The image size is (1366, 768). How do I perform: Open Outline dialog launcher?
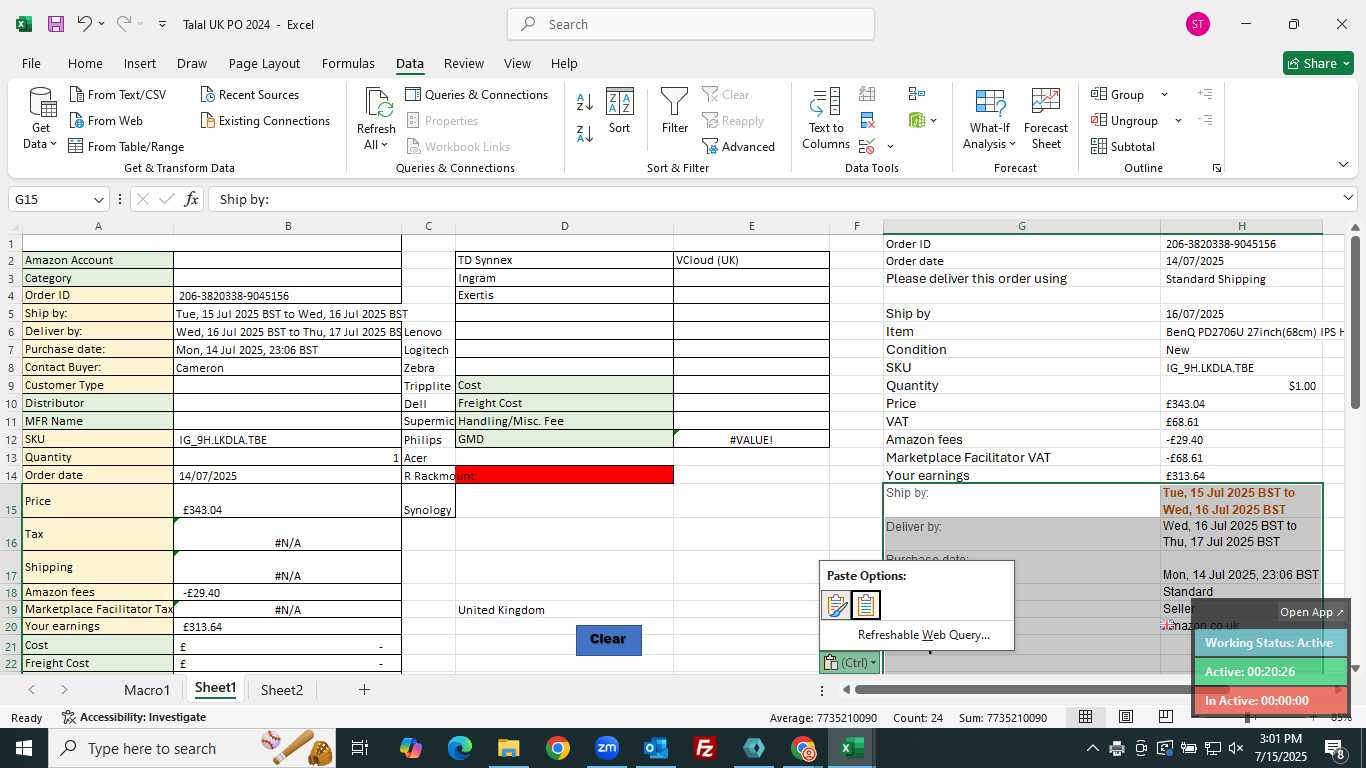(x=1217, y=168)
